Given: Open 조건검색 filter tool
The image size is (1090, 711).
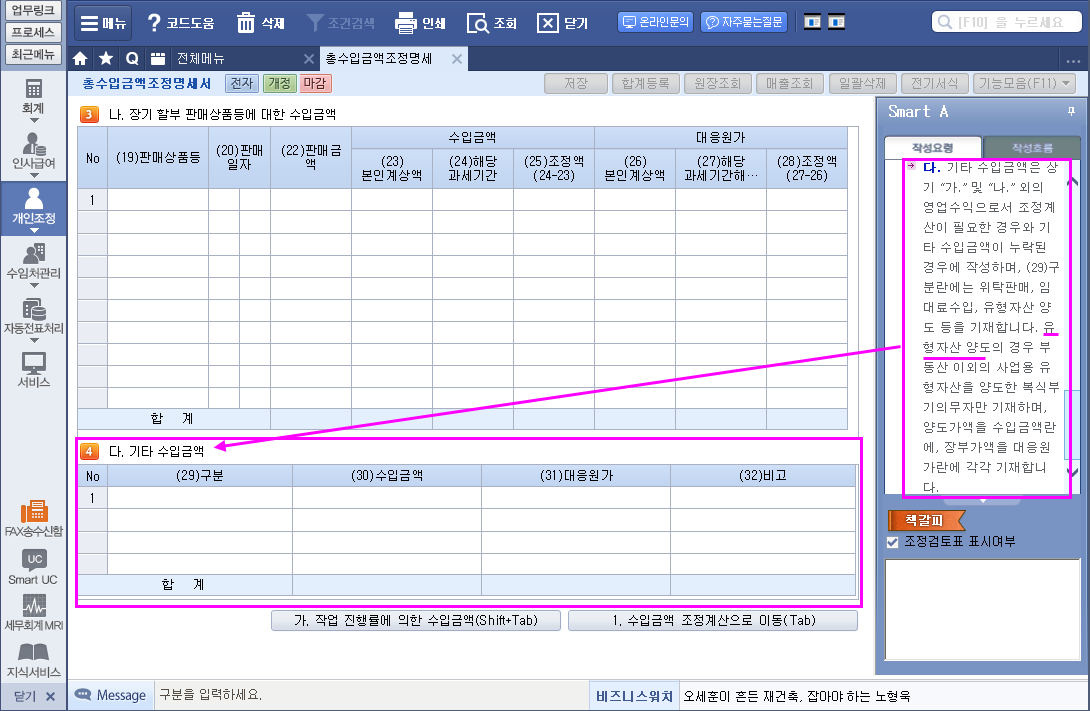Looking at the screenshot, I should pyautogui.click(x=341, y=23).
